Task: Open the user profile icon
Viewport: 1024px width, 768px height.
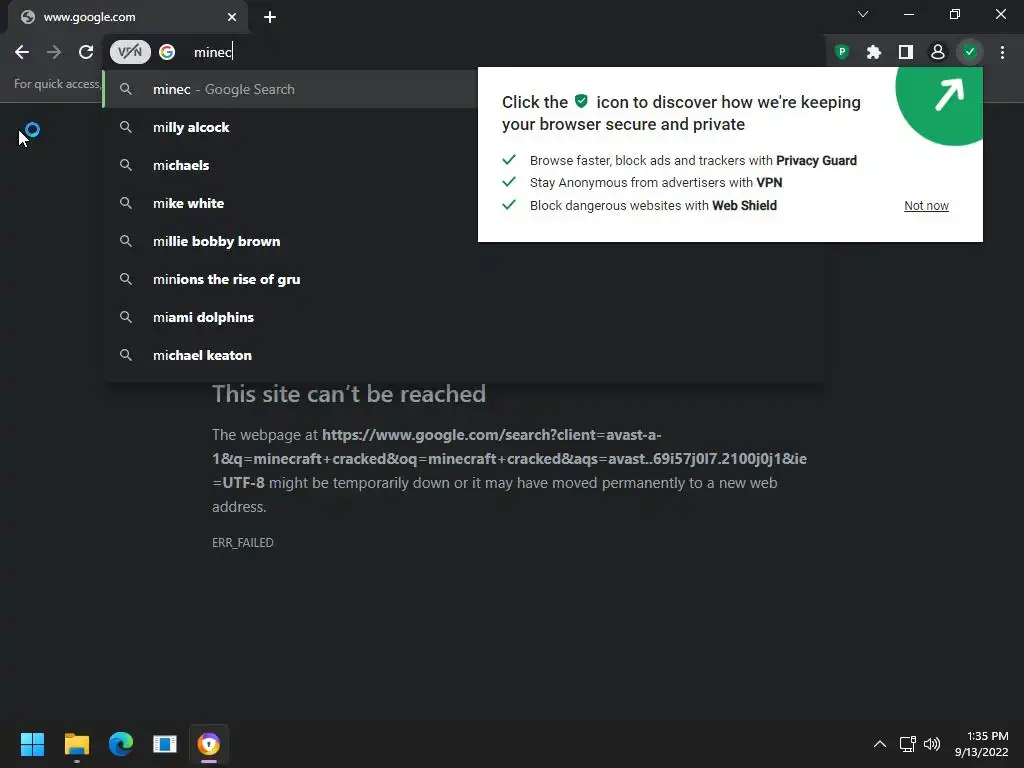Action: (938, 52)
